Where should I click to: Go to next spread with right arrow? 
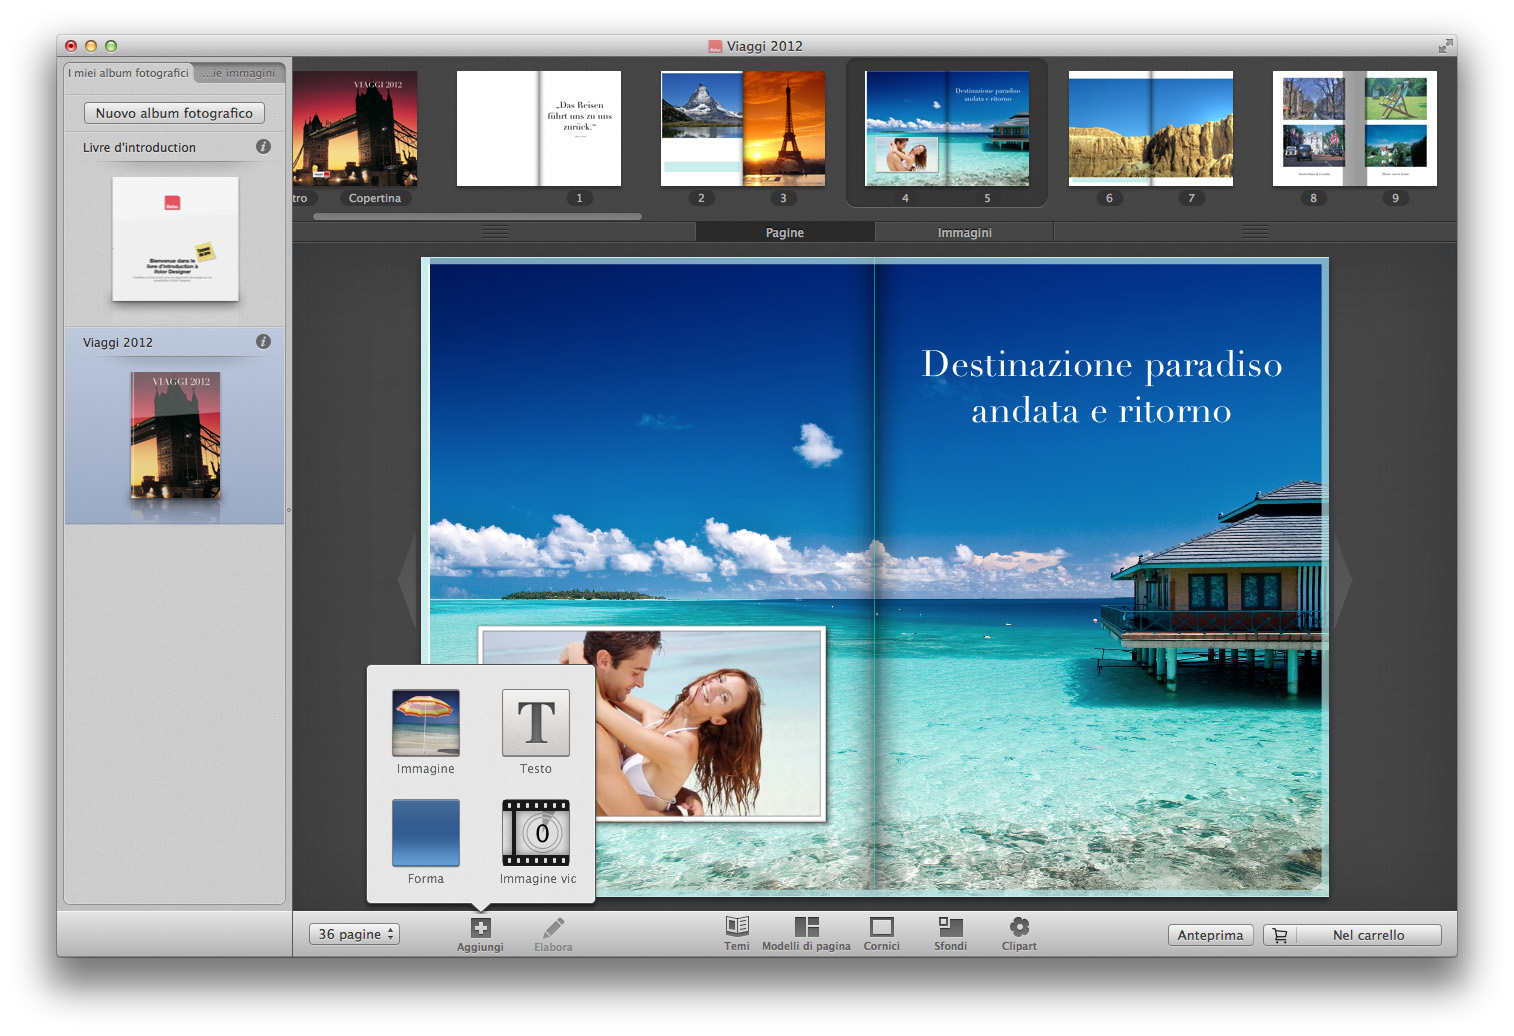[1342, 580]
